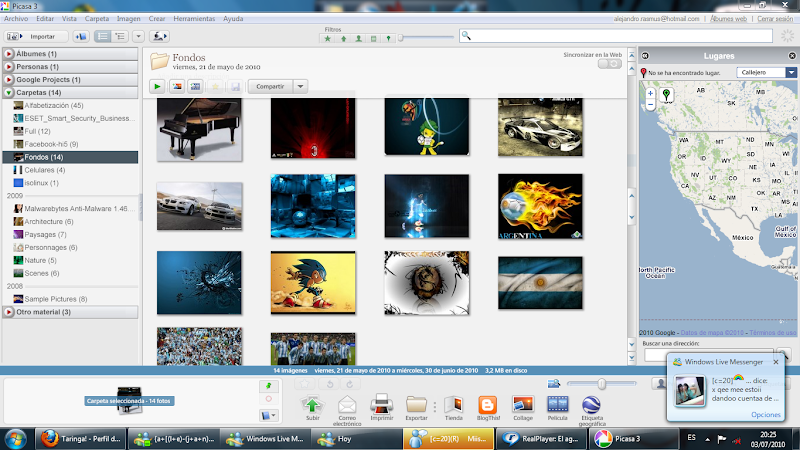This screenshot has width=800, height=450.
Task: Click the add placemark pin on map
Action: tap(667, 95)
